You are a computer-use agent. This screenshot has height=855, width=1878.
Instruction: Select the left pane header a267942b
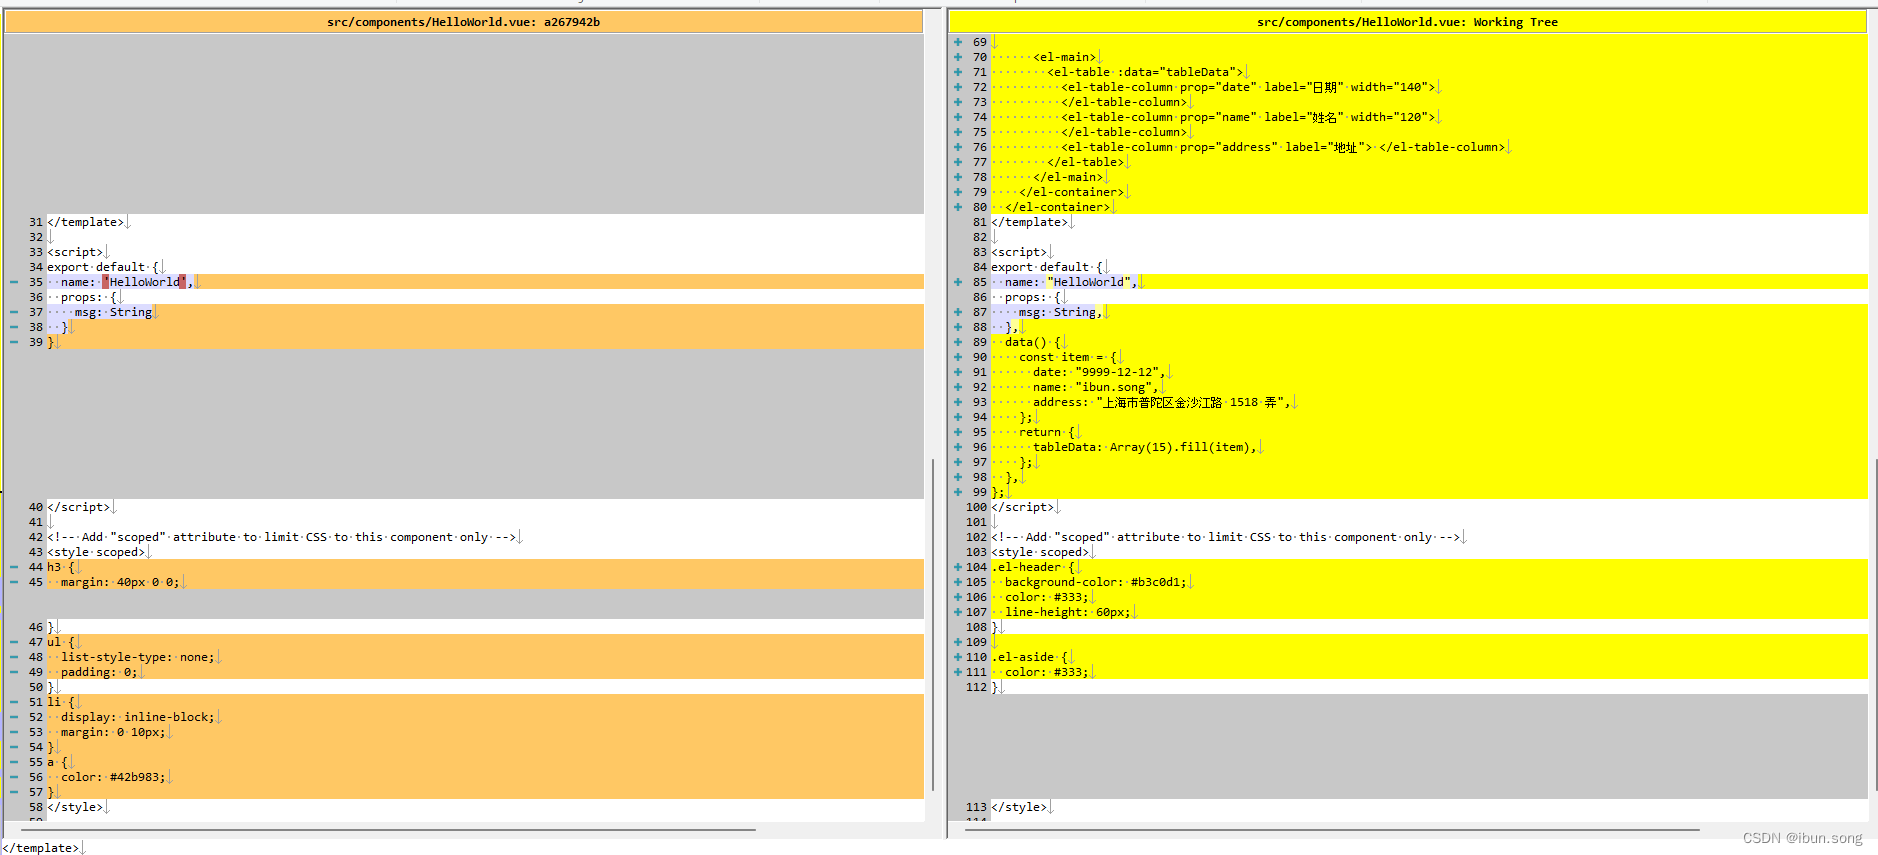(464, 22)
